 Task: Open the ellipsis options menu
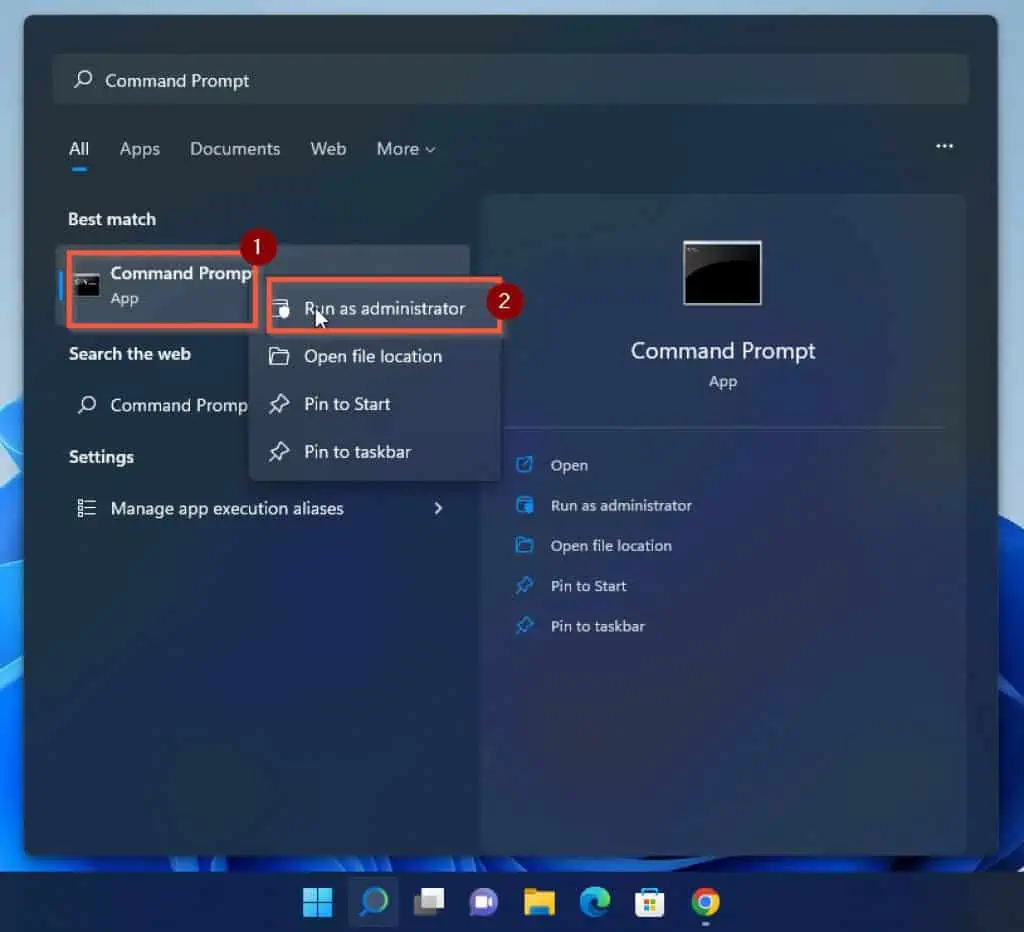pyautogui.click(x=944, y=146)
